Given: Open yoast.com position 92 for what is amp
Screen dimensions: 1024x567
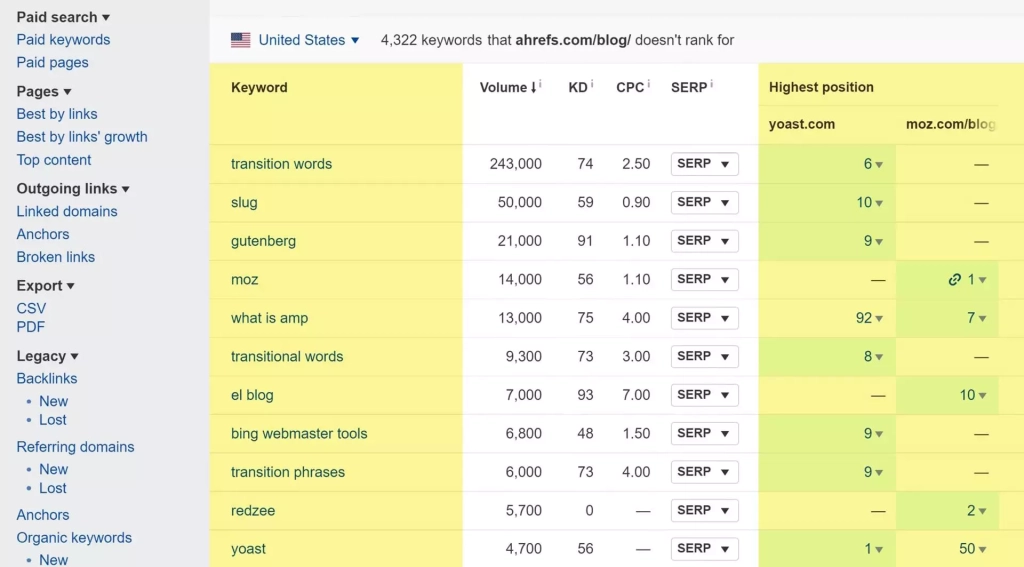Looking at the screenshot, I should pyautogui.click(x=870, y=318).
